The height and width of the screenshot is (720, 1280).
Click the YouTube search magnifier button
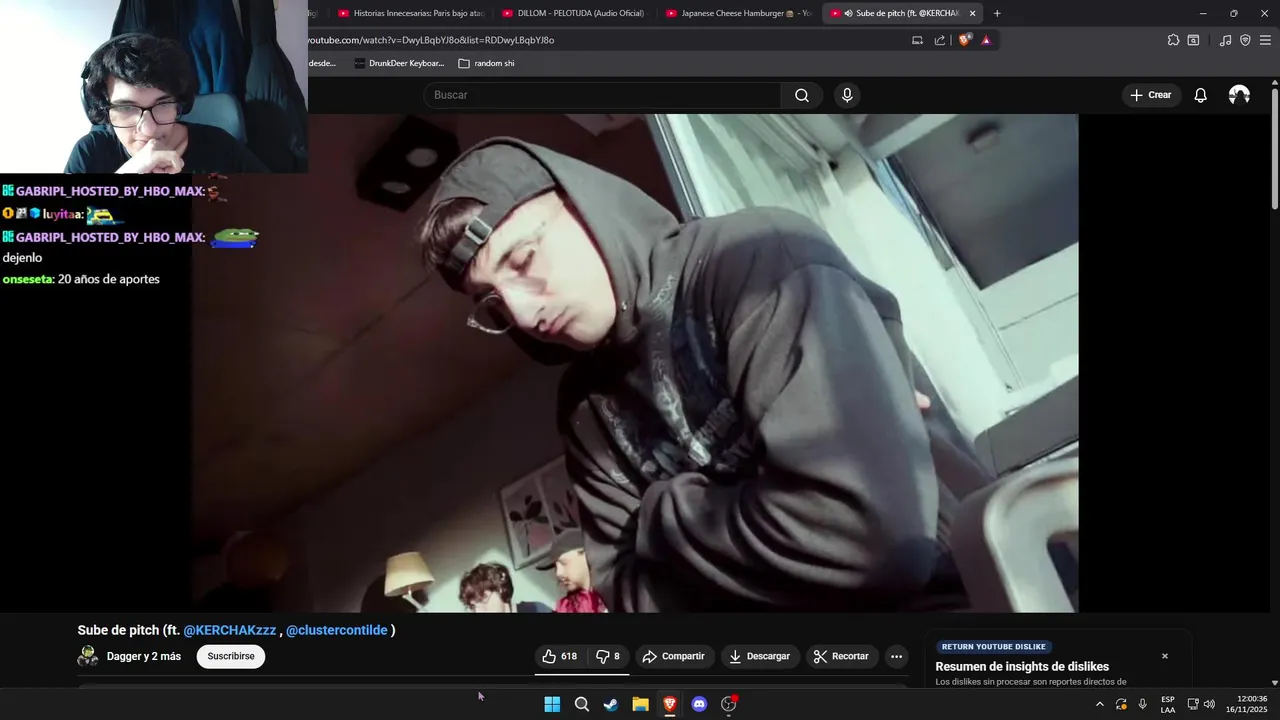pos(802,95)
